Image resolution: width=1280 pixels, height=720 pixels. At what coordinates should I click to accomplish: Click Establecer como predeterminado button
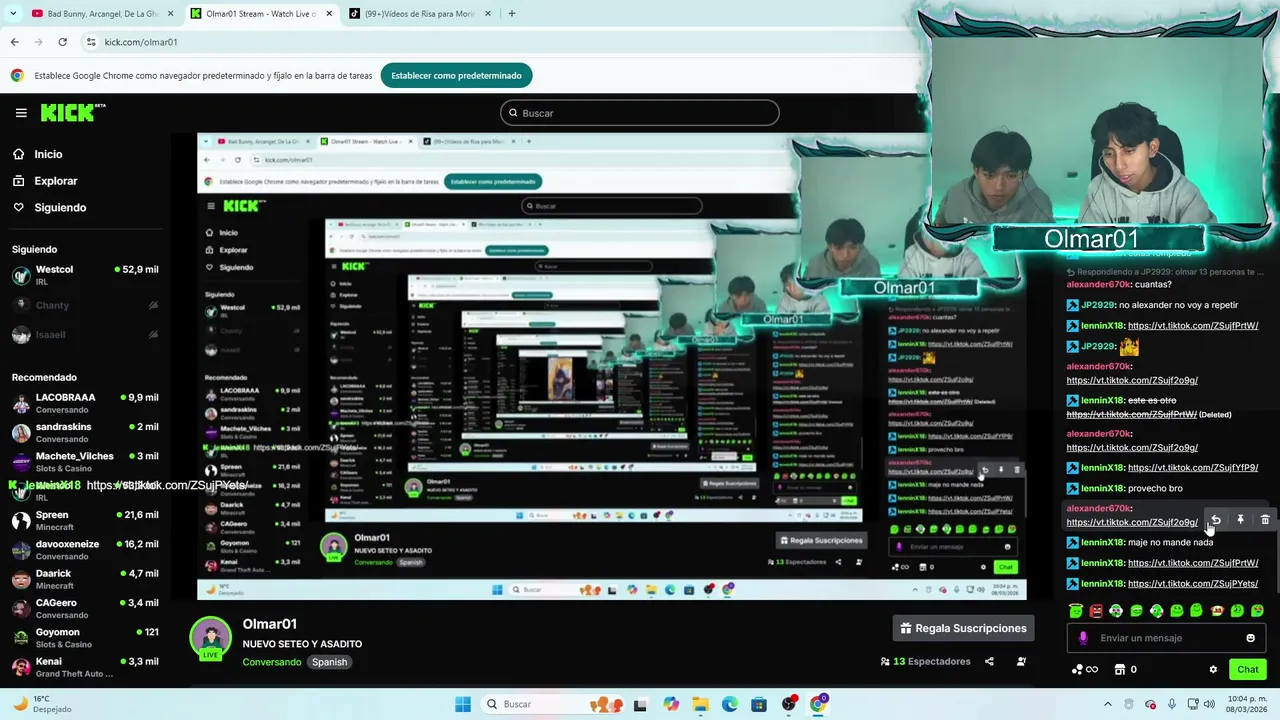pyautogui.click(x=456, y=76)
